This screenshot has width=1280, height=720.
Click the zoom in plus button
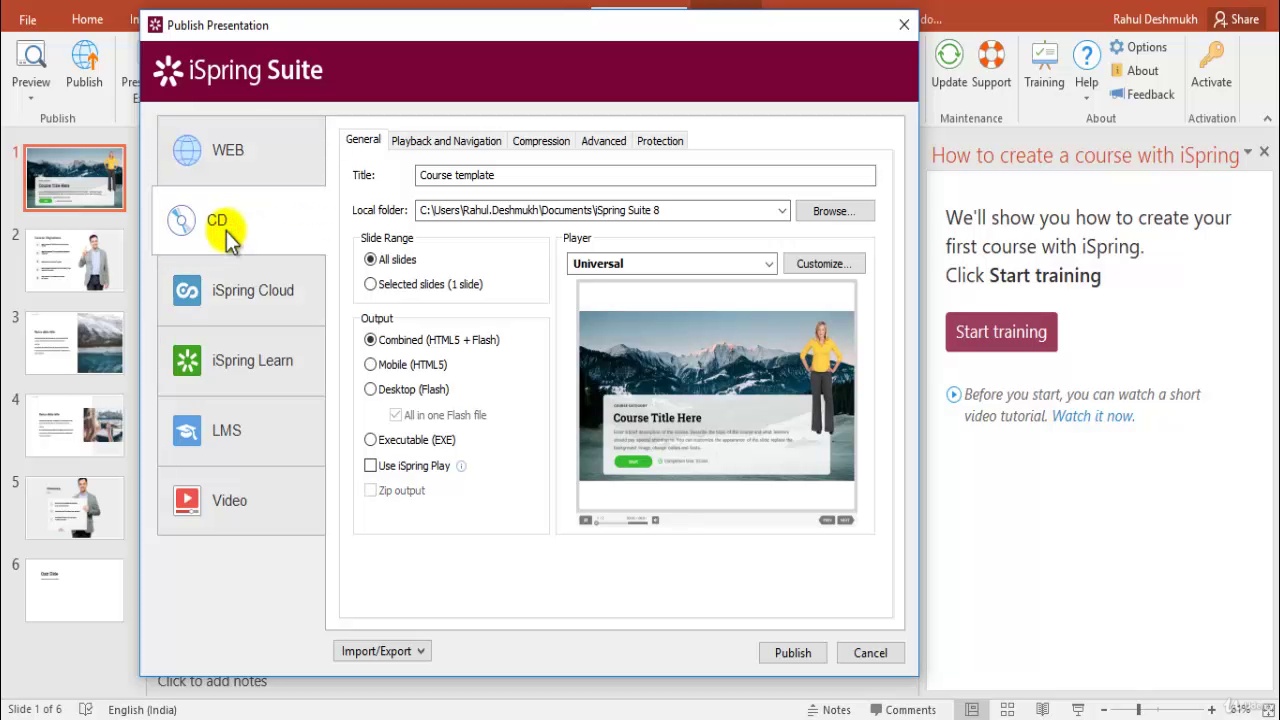[1211, 710]
